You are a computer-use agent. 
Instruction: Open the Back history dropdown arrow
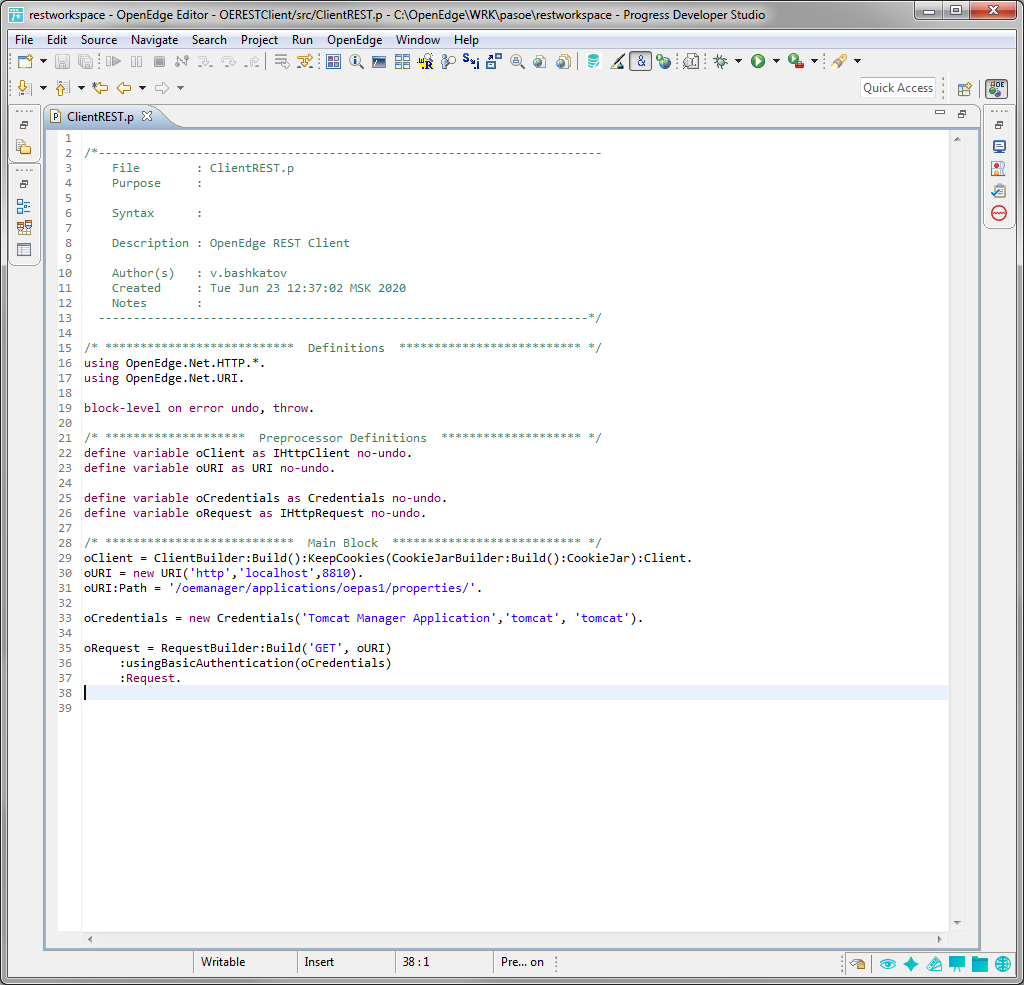(x=142, y=88)
